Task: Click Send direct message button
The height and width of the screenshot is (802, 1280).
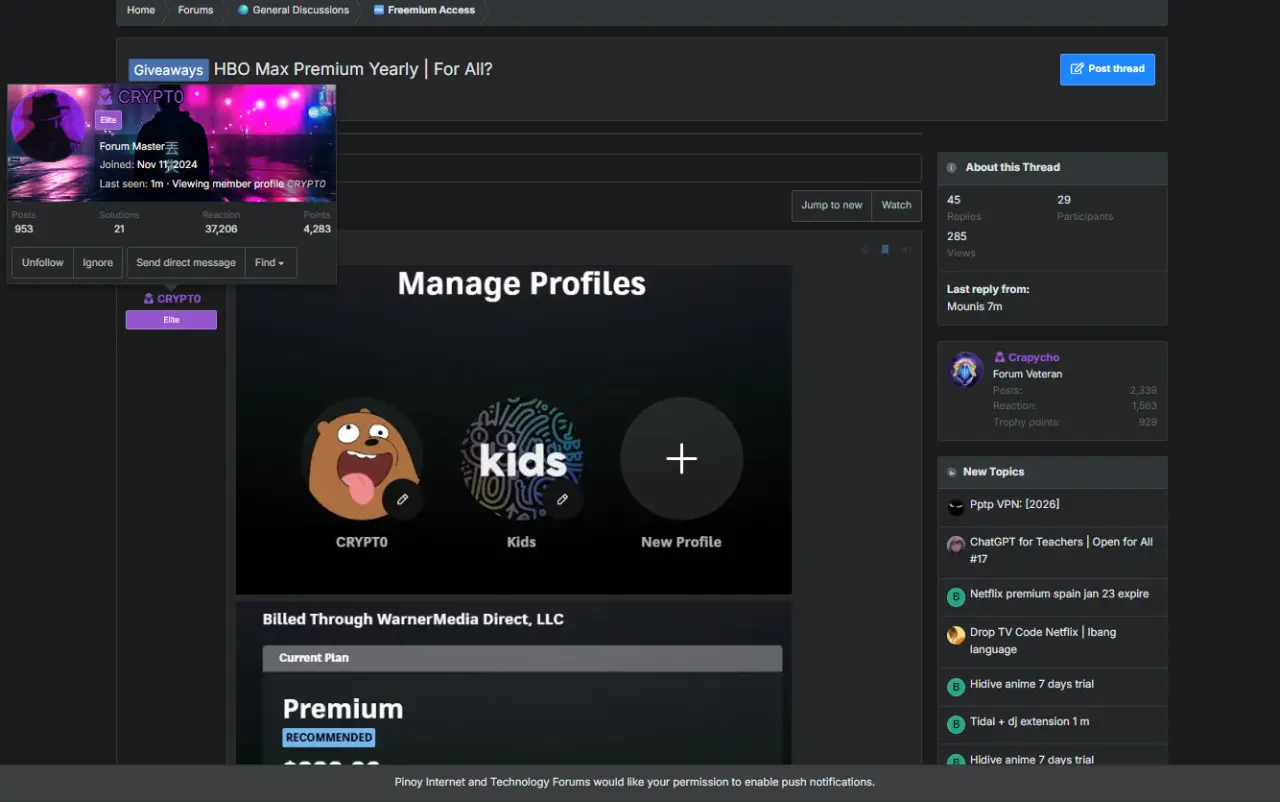Action: coord(186,263)
